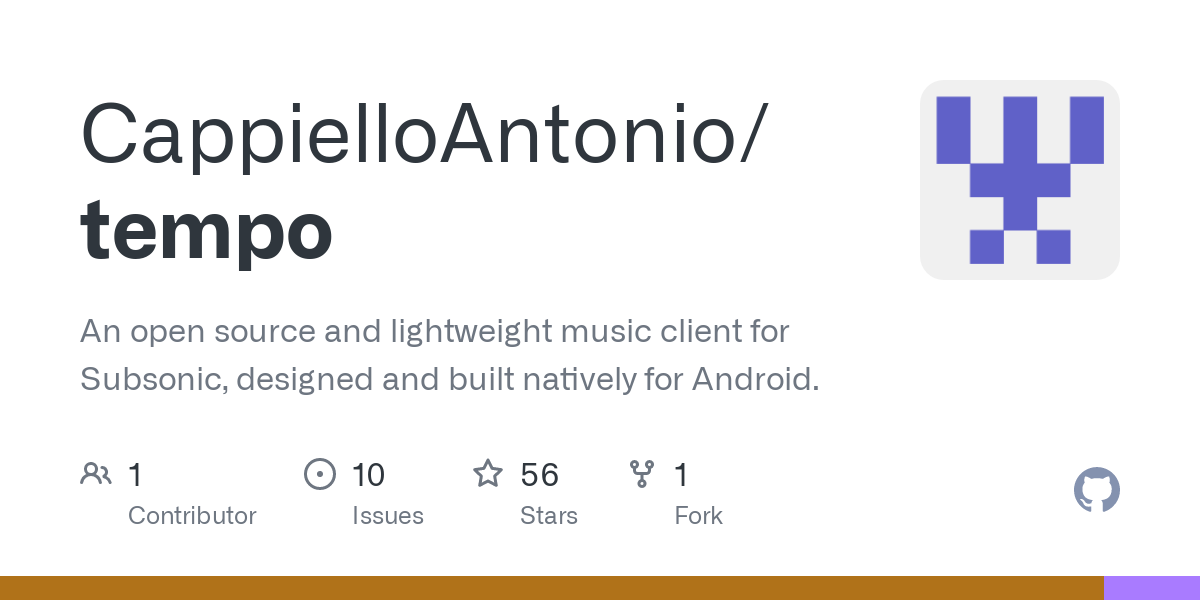Viewport: 1200px width, 600px height.
Task: Click the Issues label
Action: 387,516
